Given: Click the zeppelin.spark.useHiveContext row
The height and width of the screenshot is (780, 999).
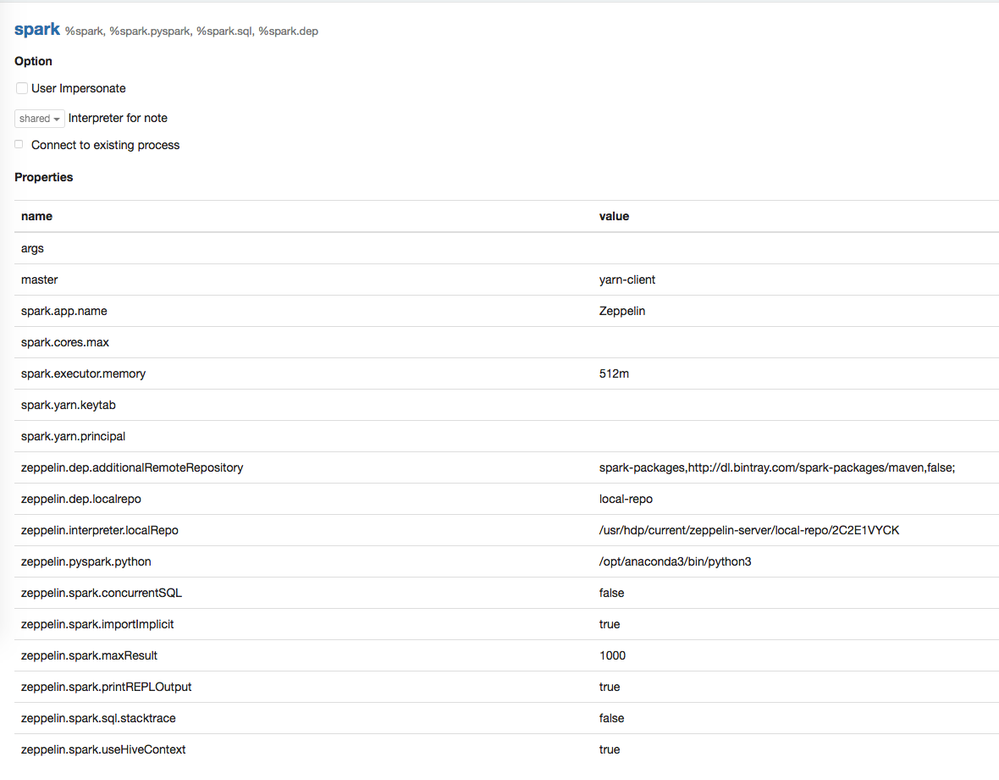Looking at the screenshot, I should [104, 749].
